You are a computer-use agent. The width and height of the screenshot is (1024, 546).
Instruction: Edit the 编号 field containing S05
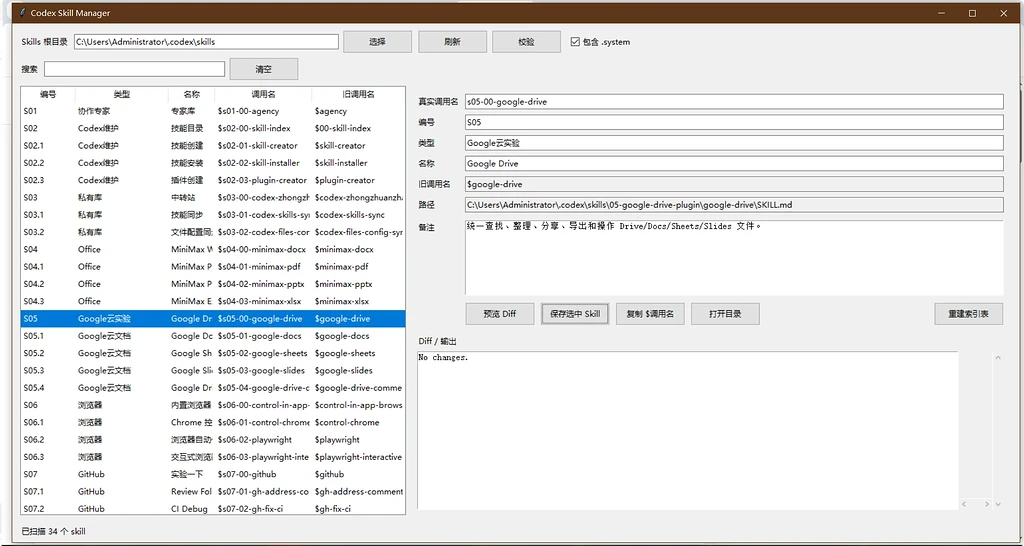point(734,122)
